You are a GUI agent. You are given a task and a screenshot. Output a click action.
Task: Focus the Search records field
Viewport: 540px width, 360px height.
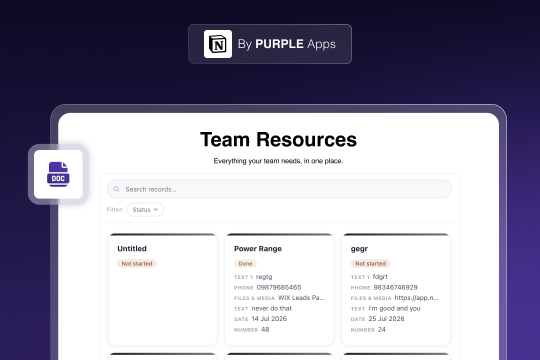279,189
